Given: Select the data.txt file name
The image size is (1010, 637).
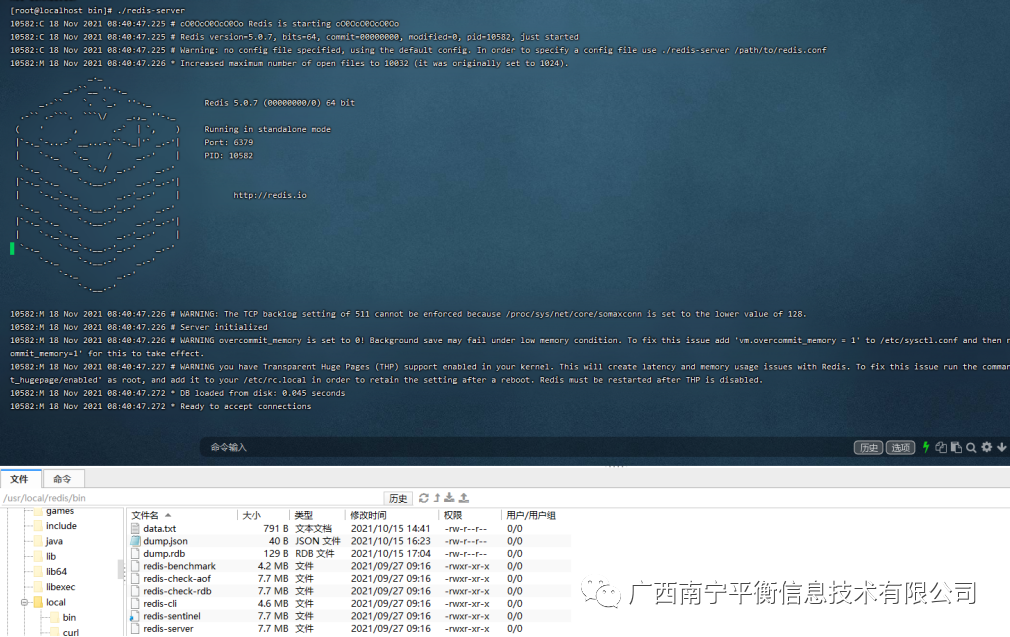Looking at the screenshot, I should pos(160,528).
